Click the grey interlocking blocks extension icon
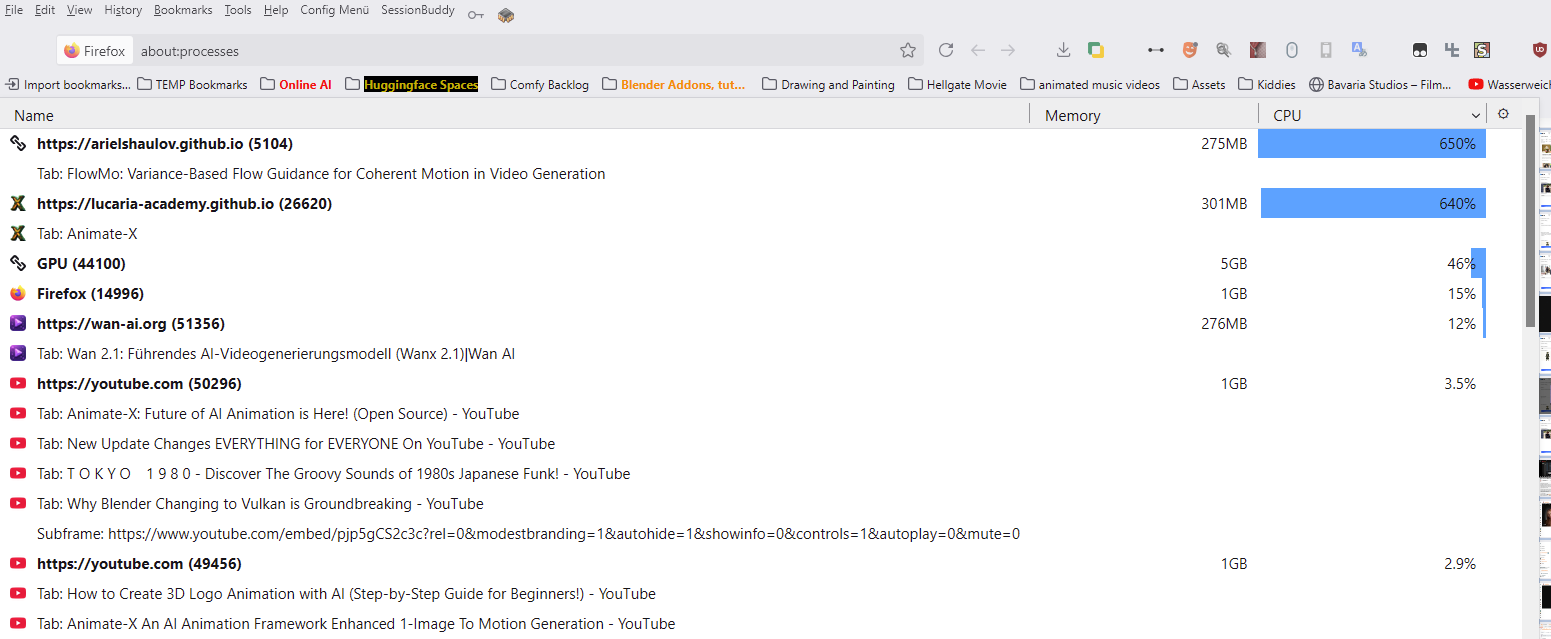Screen dimensions: 1551x639 pyautogui.click(x=1452, y=50)
